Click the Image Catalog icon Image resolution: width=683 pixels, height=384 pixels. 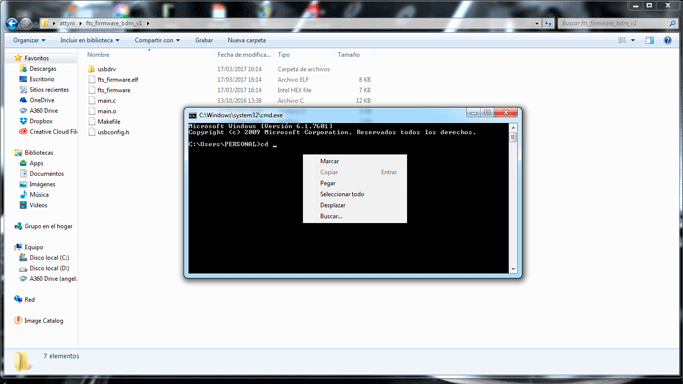pos(18,320)
